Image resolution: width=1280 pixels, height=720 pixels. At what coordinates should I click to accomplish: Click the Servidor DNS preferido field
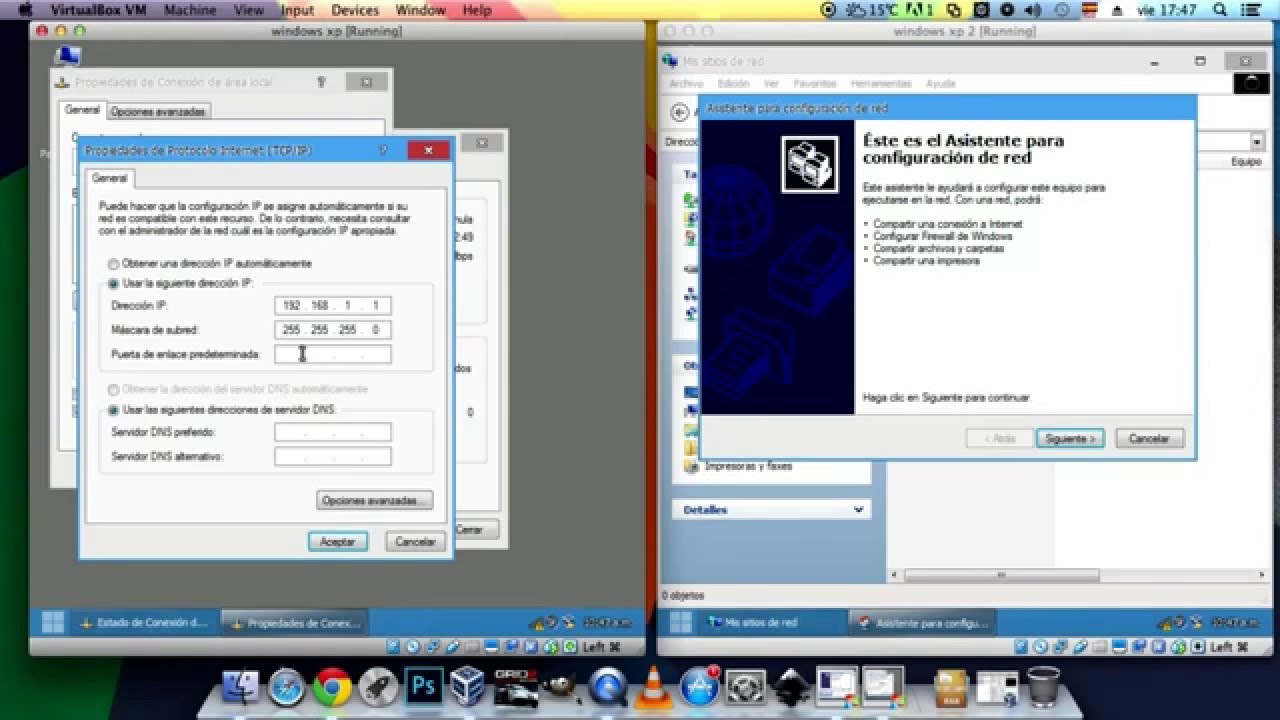coord(333,432)
